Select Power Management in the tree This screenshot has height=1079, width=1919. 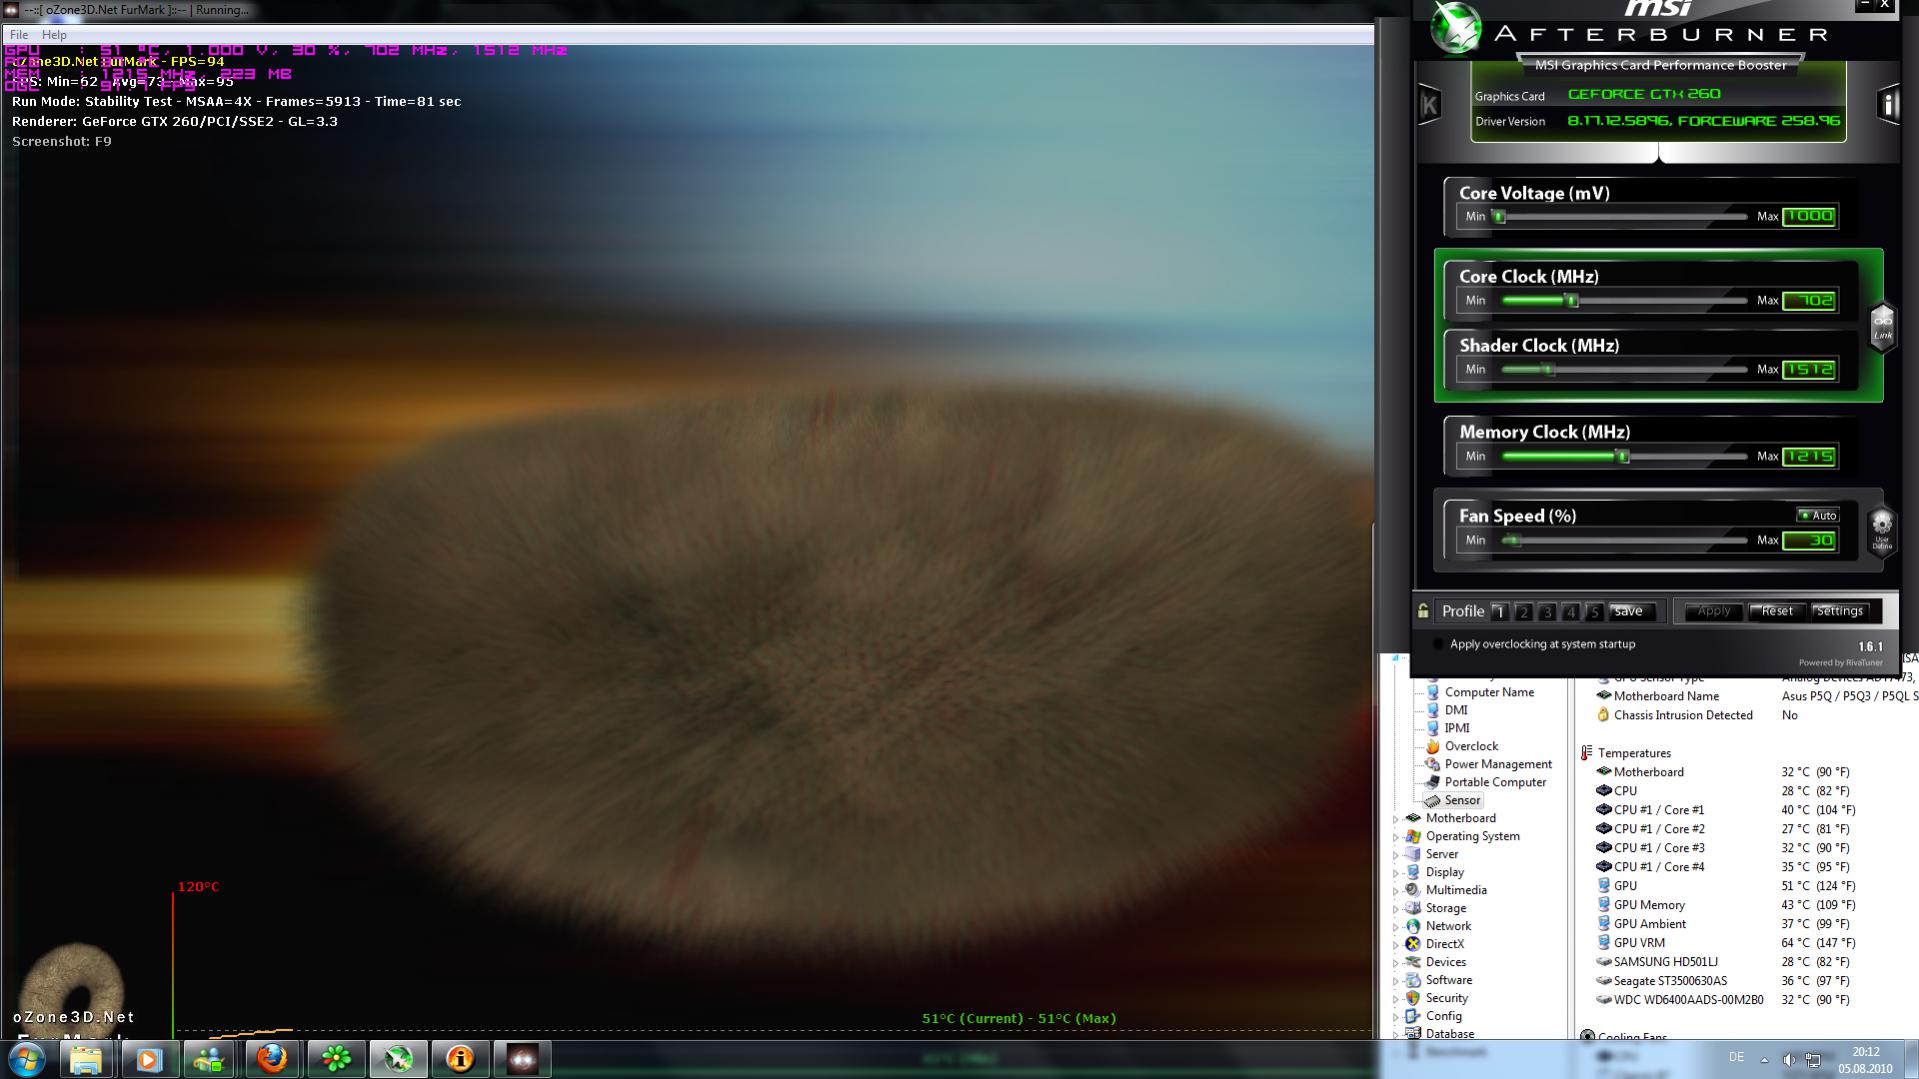click(1498, 764)
